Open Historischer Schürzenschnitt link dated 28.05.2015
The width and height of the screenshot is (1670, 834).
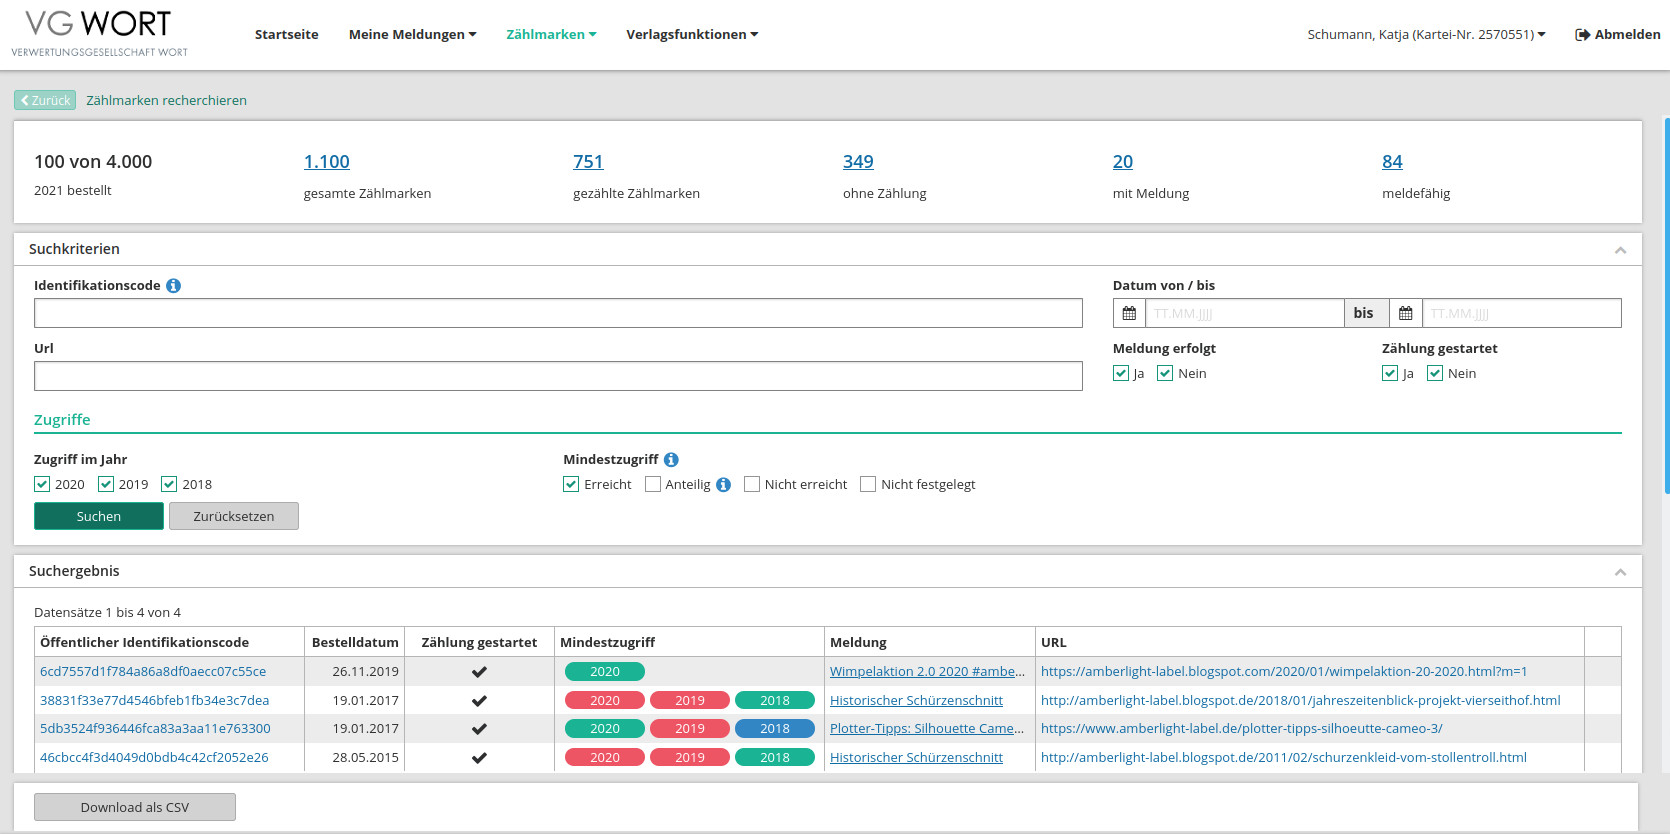tap(916, 757)
